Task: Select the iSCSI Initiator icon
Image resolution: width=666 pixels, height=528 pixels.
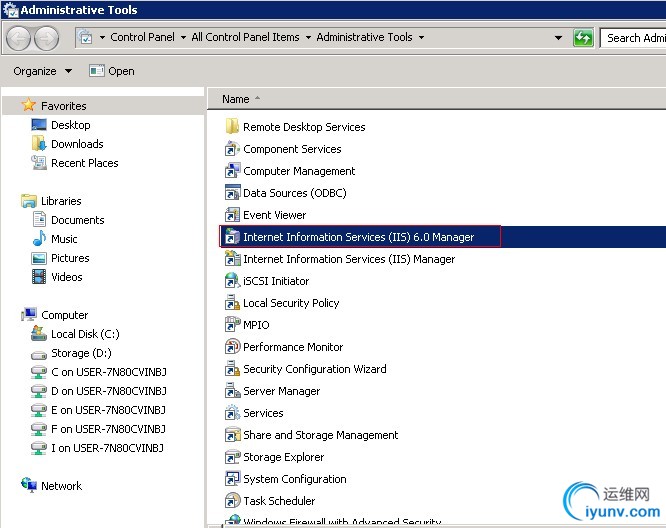Action: click(232, 281)
